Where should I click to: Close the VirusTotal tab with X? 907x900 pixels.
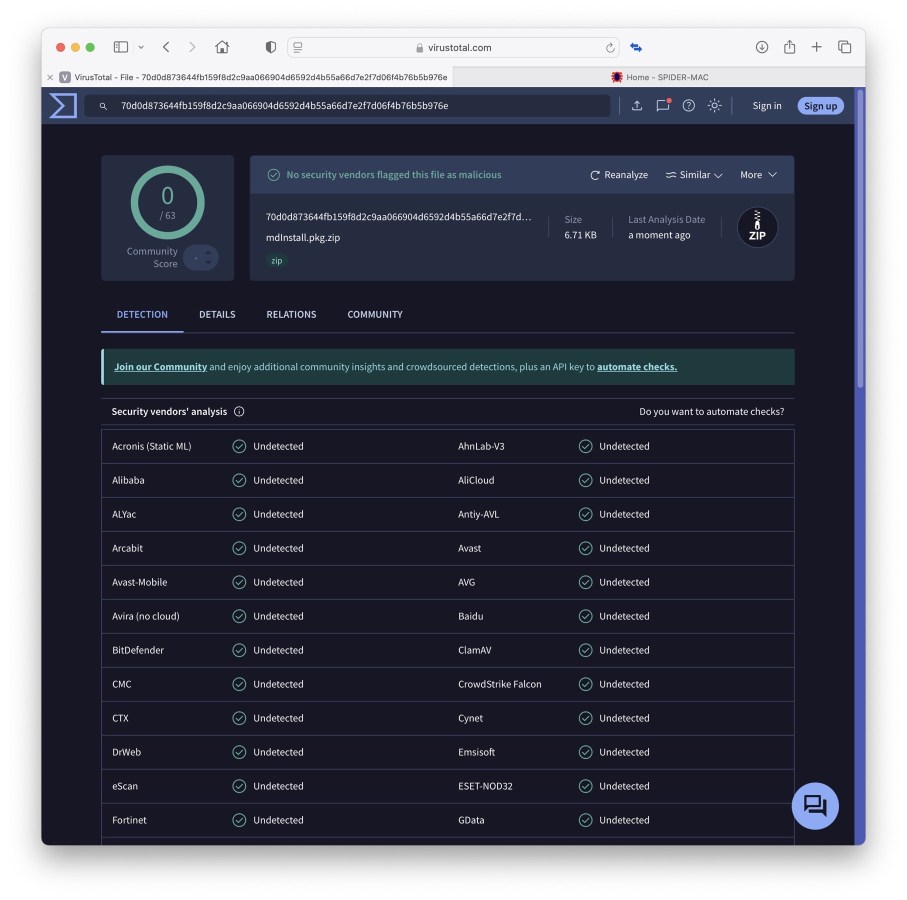tap(50, 78)
